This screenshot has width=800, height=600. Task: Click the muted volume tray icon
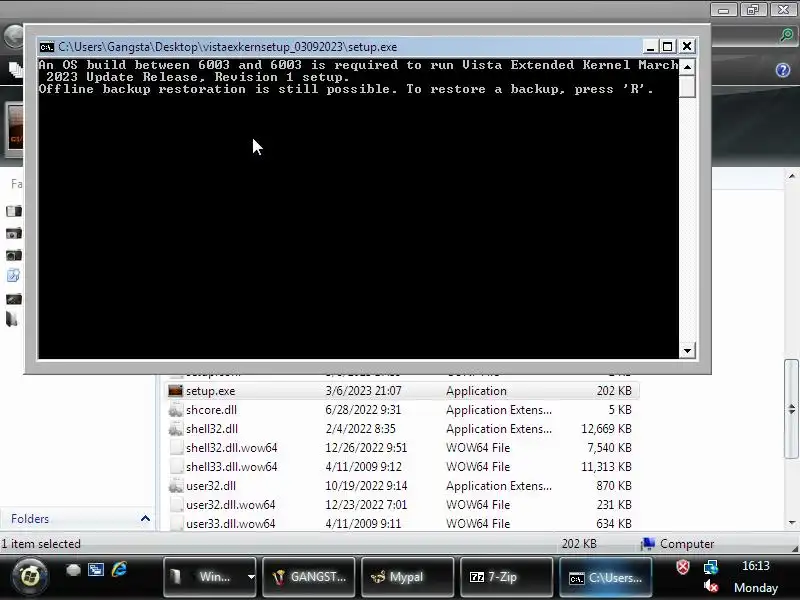coord(711,587)
